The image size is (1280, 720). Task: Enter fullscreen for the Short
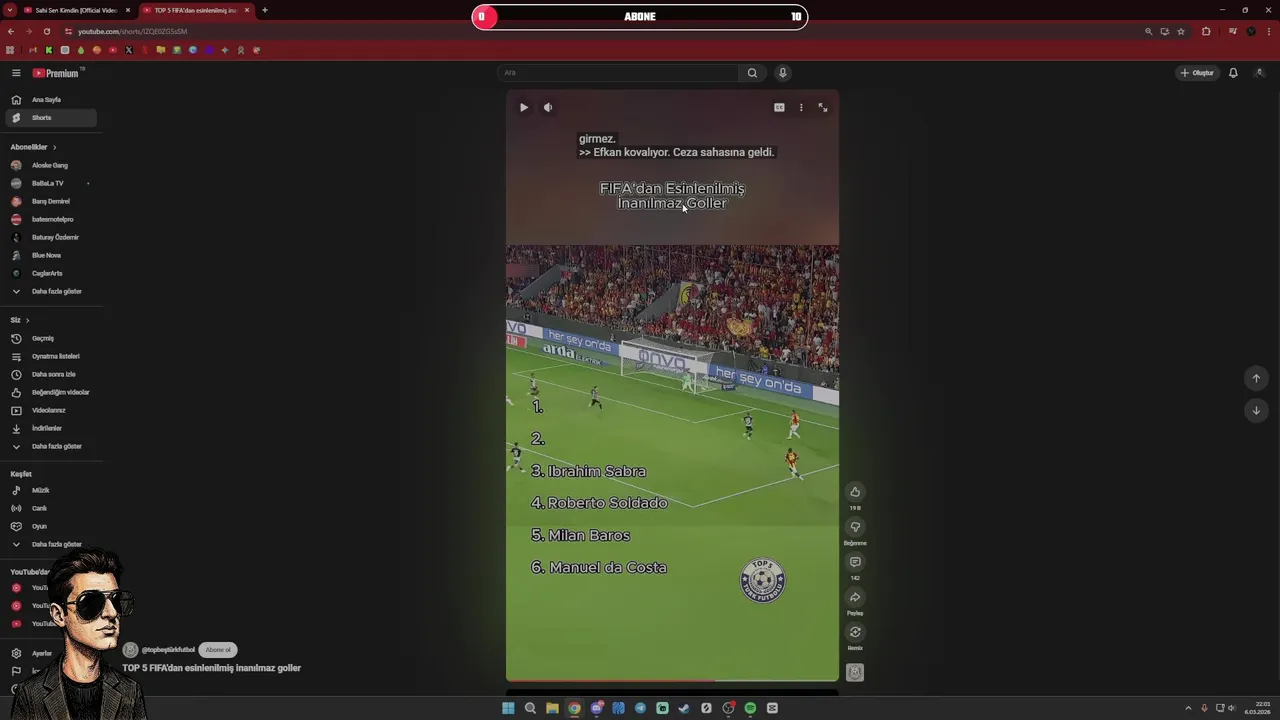click(823, 107)
